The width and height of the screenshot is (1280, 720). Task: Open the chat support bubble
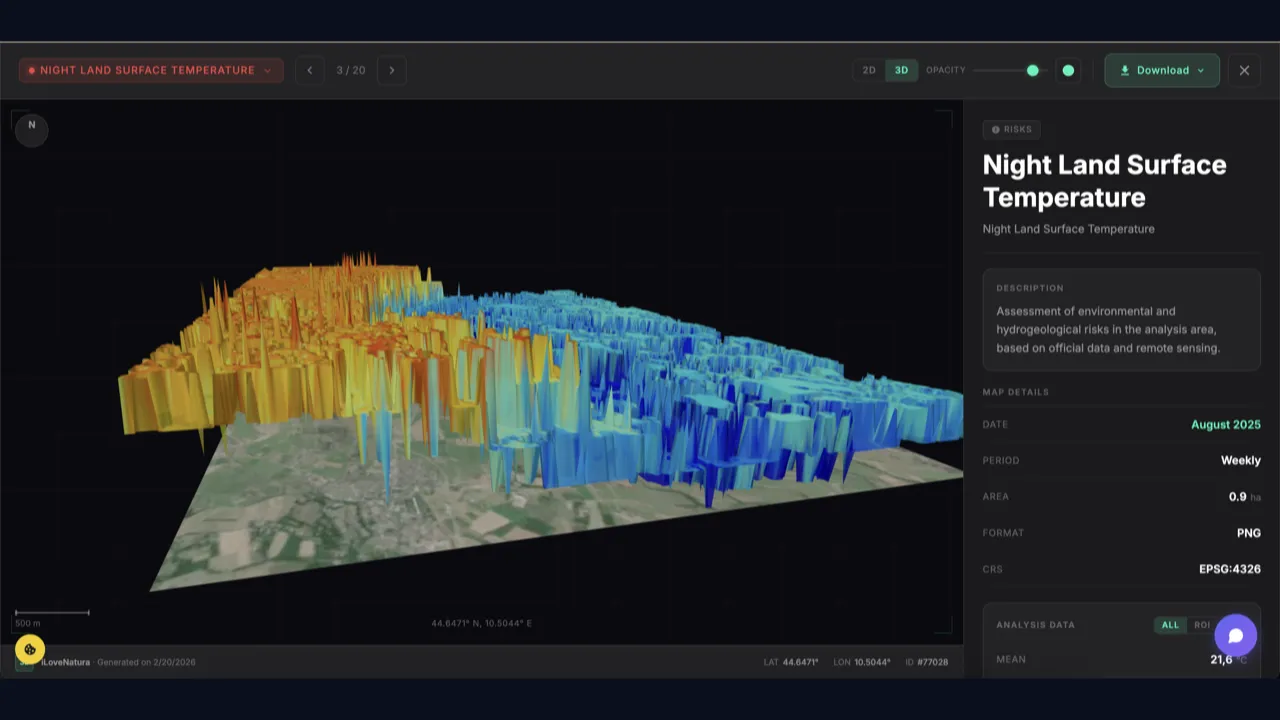pyautogui.click(x=1235, y=635)
